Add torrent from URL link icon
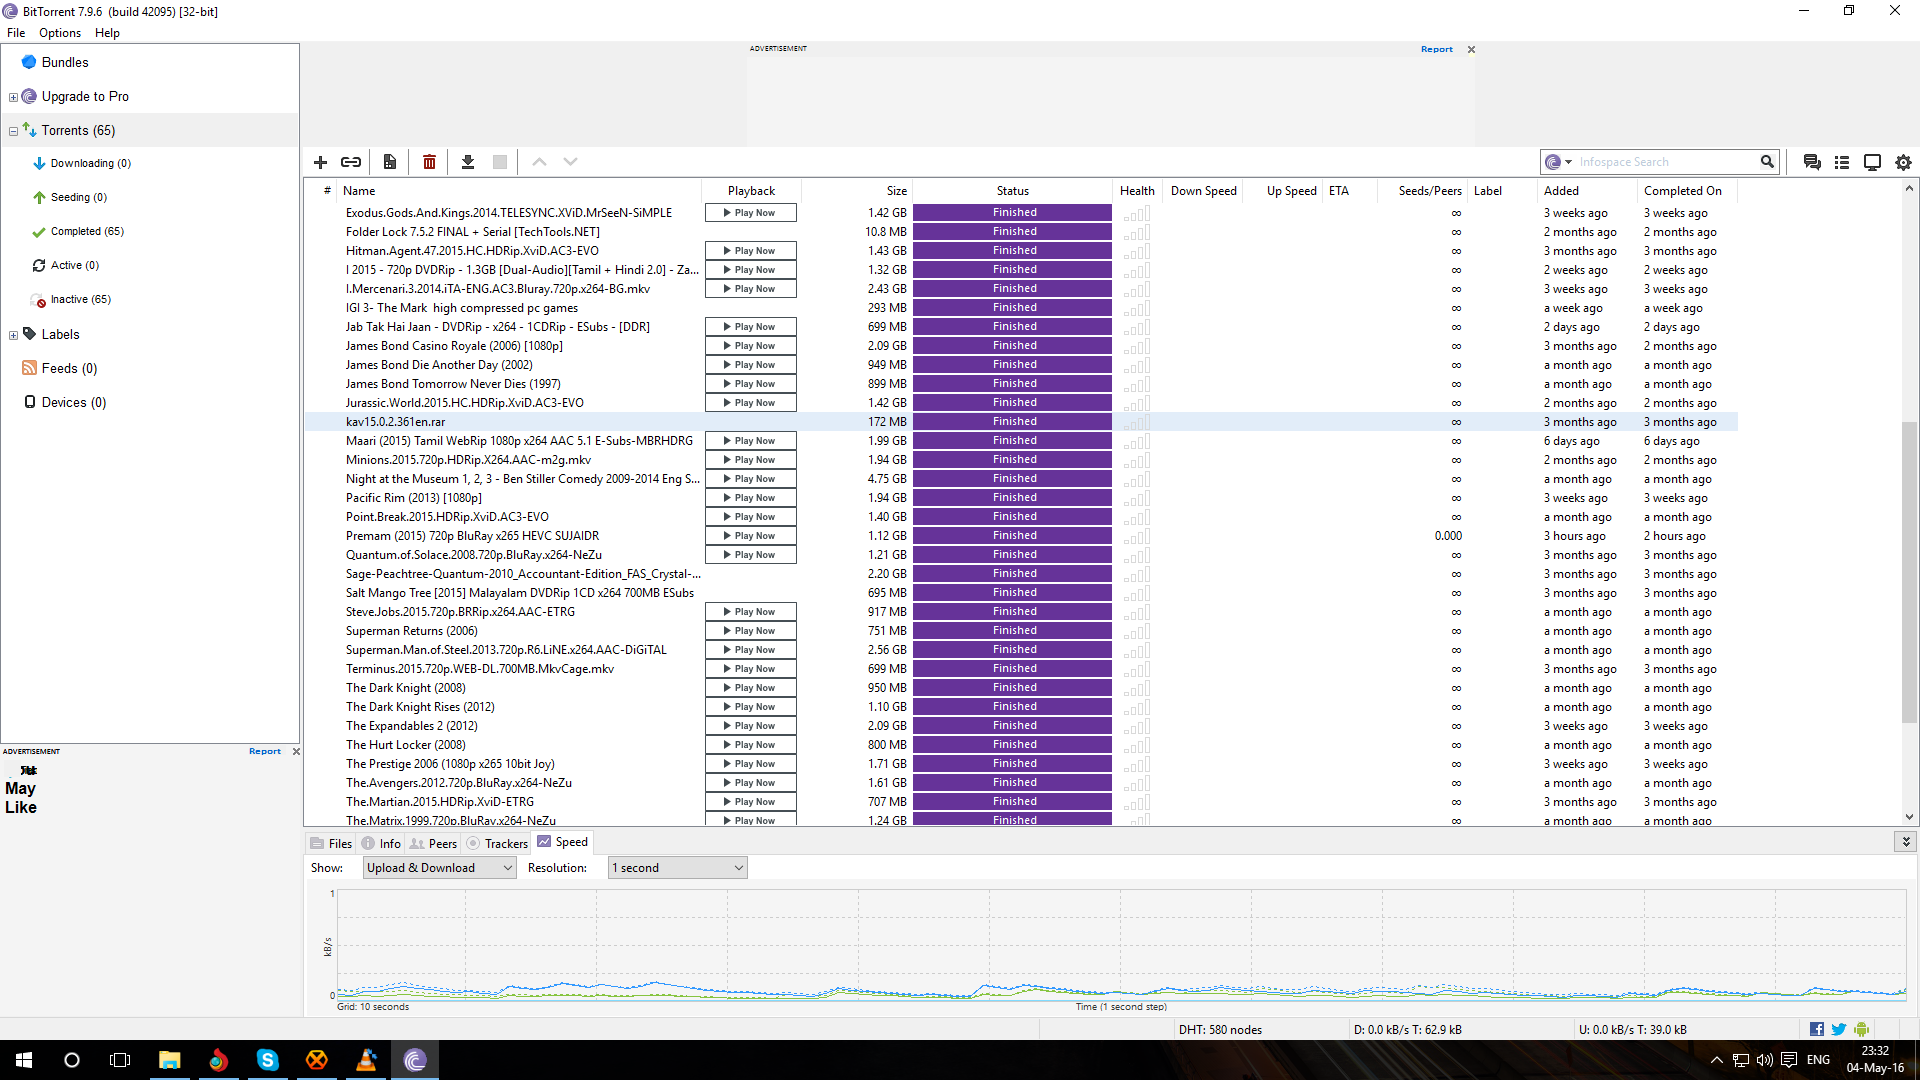 click(351, 162)
